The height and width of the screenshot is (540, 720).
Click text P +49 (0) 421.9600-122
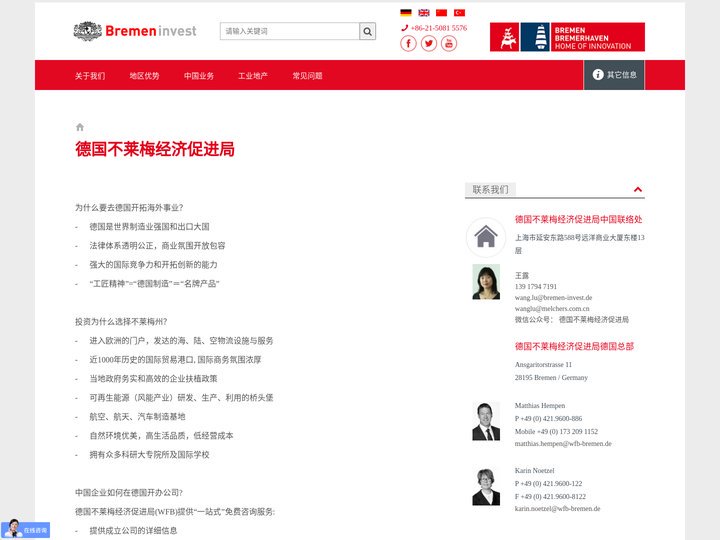[x=549, y=484]
